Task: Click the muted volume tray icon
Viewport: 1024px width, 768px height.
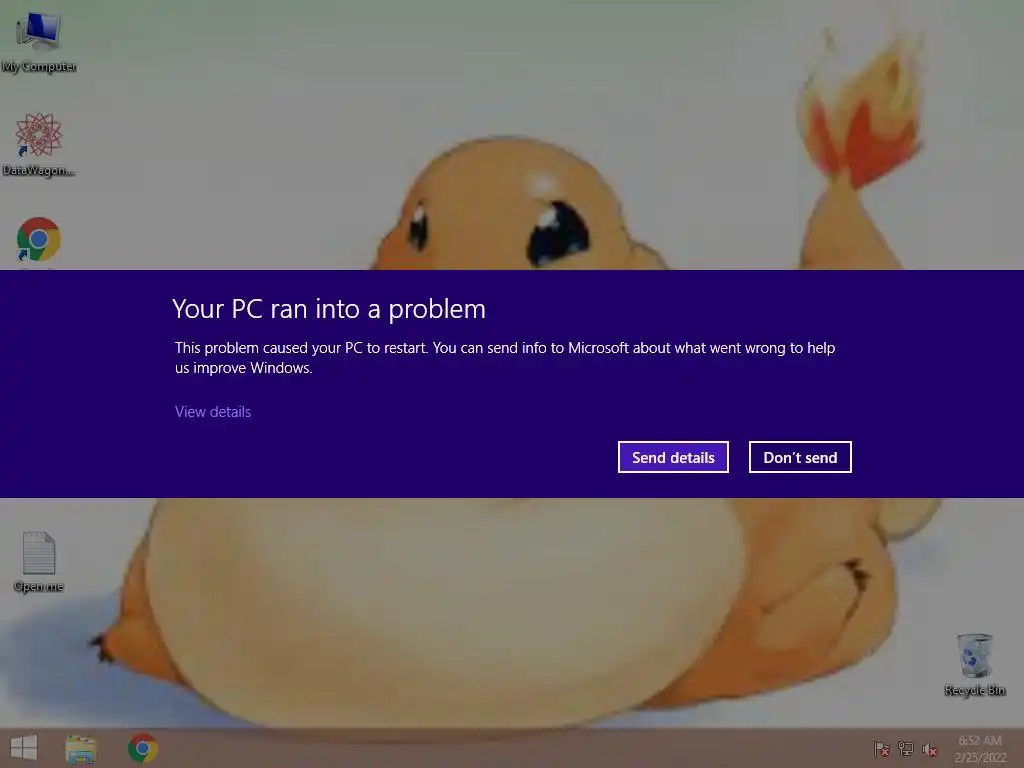Action: point(929,749)
